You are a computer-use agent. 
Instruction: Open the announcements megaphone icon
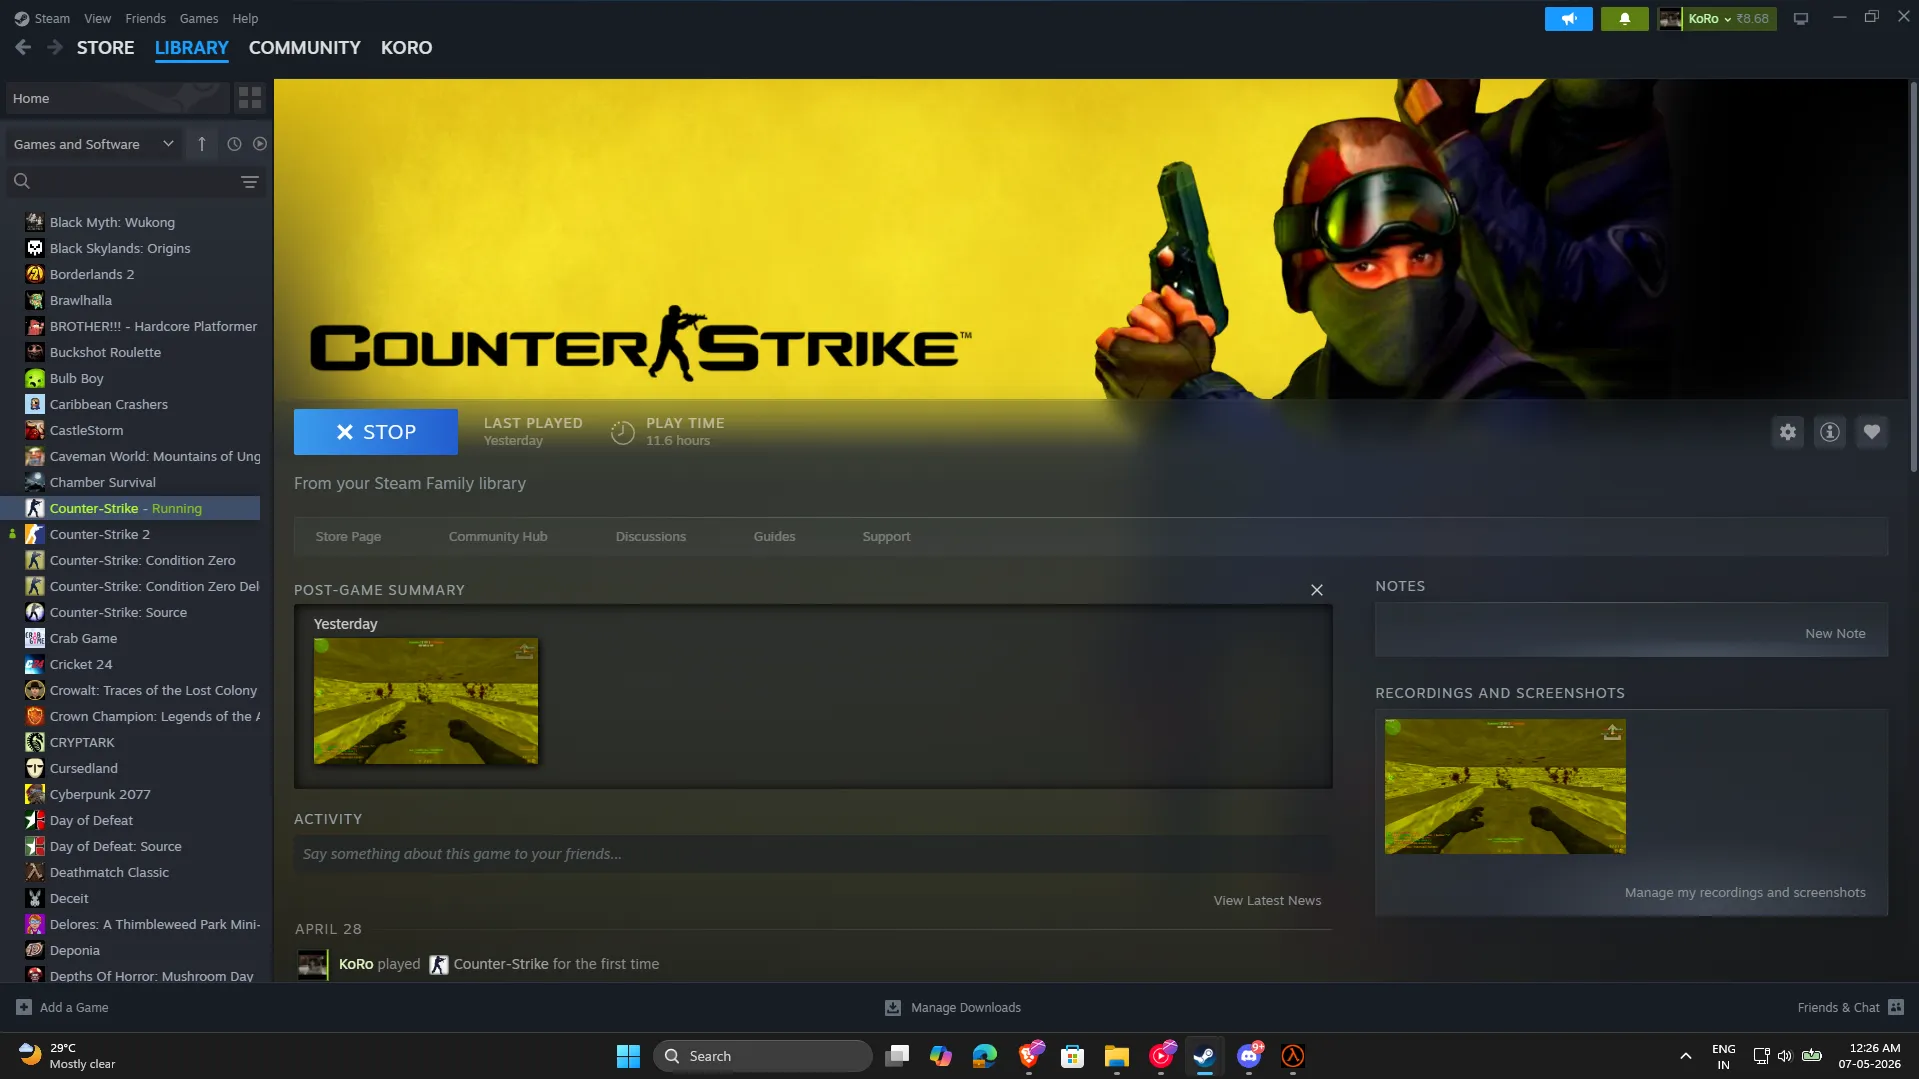coord(1568,18)
